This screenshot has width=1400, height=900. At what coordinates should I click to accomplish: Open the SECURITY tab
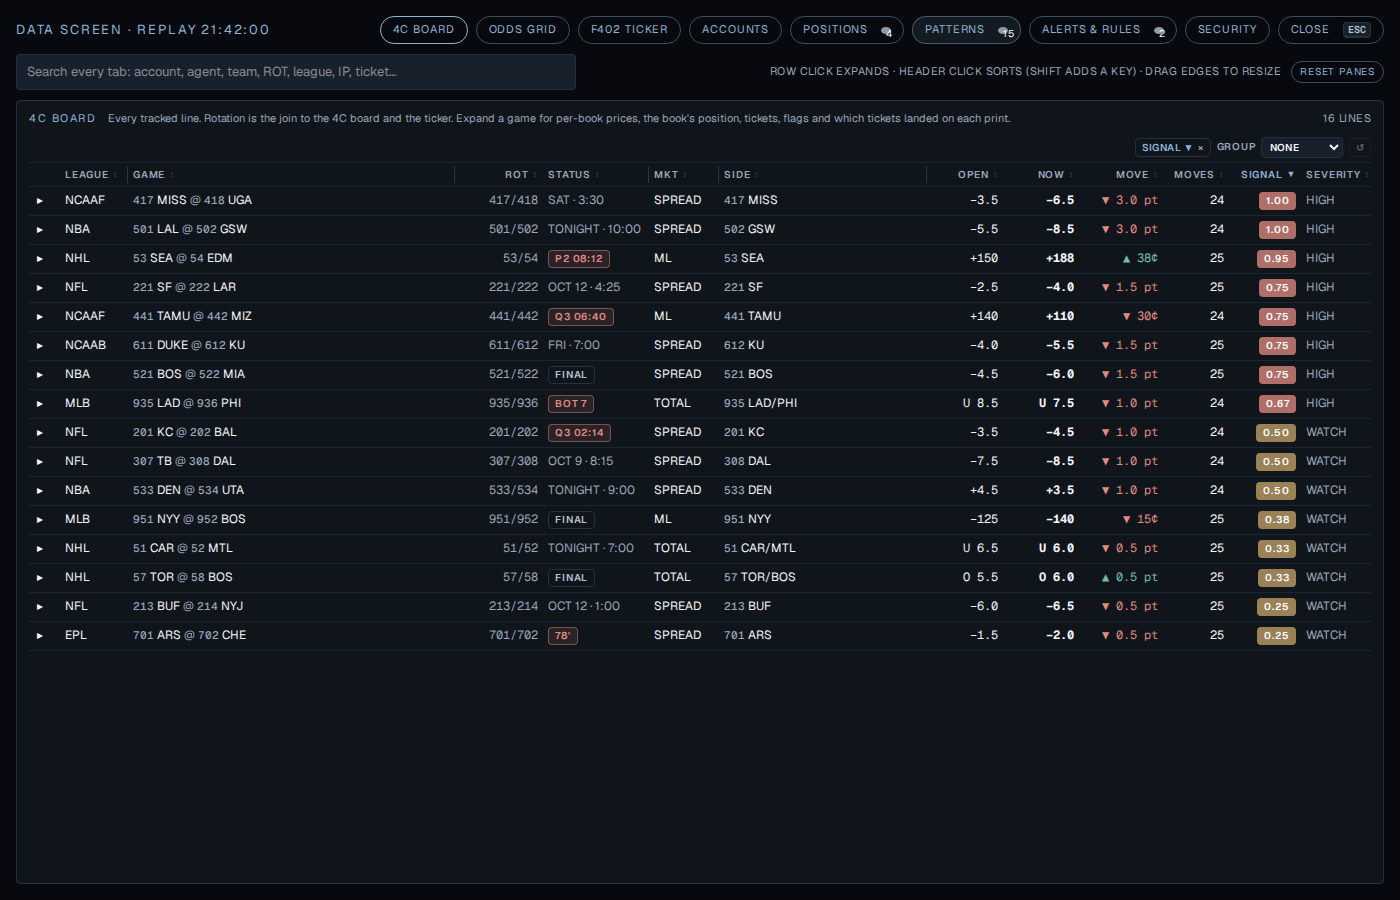1227,30
